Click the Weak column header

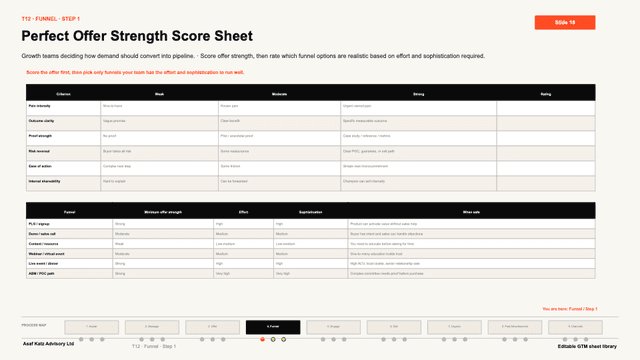tap(160, 94)
